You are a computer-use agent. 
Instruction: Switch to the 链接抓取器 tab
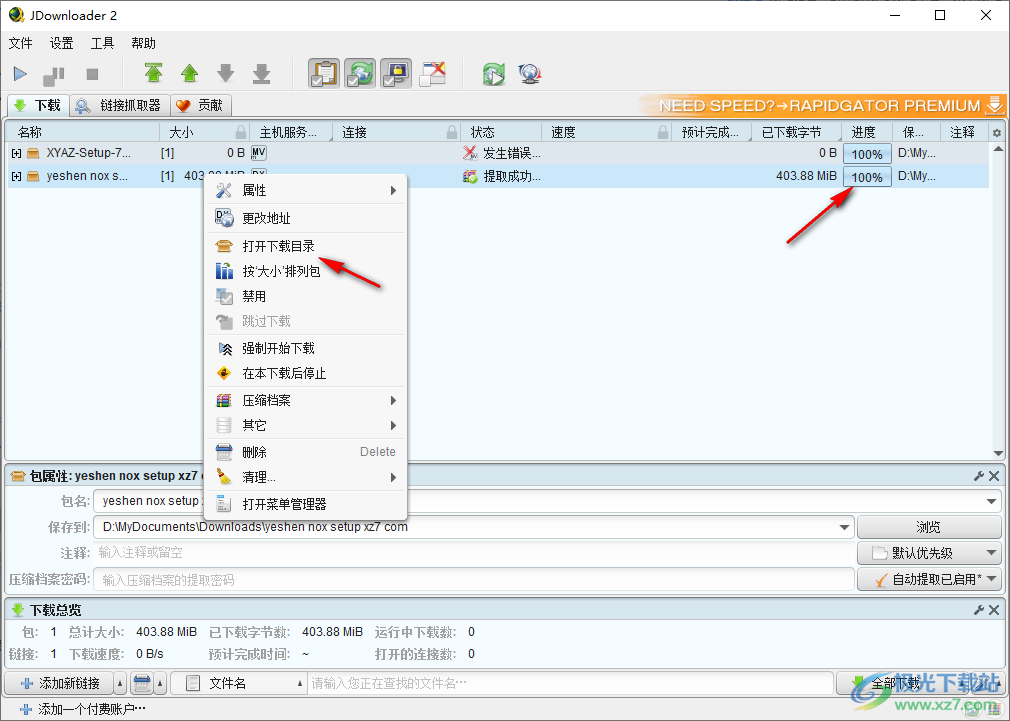coord(119,105)
